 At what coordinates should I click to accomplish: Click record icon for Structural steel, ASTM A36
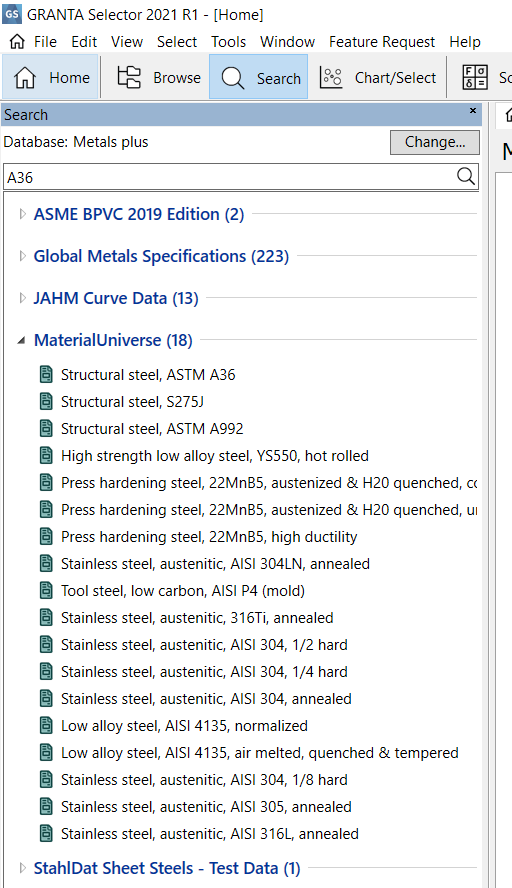pyautogui.click(x=46, y=374)
